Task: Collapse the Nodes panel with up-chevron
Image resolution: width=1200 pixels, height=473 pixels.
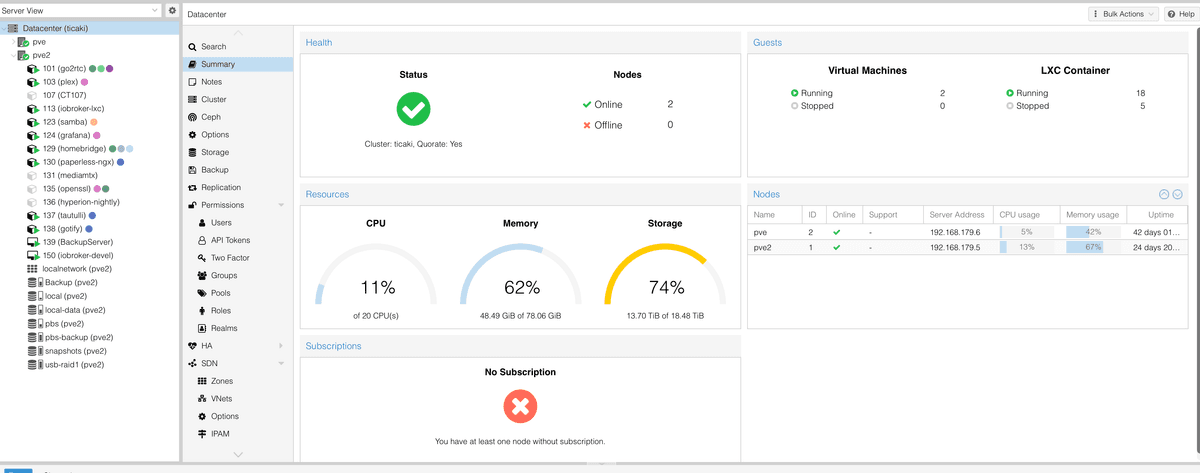Action: click(1164, 195)
